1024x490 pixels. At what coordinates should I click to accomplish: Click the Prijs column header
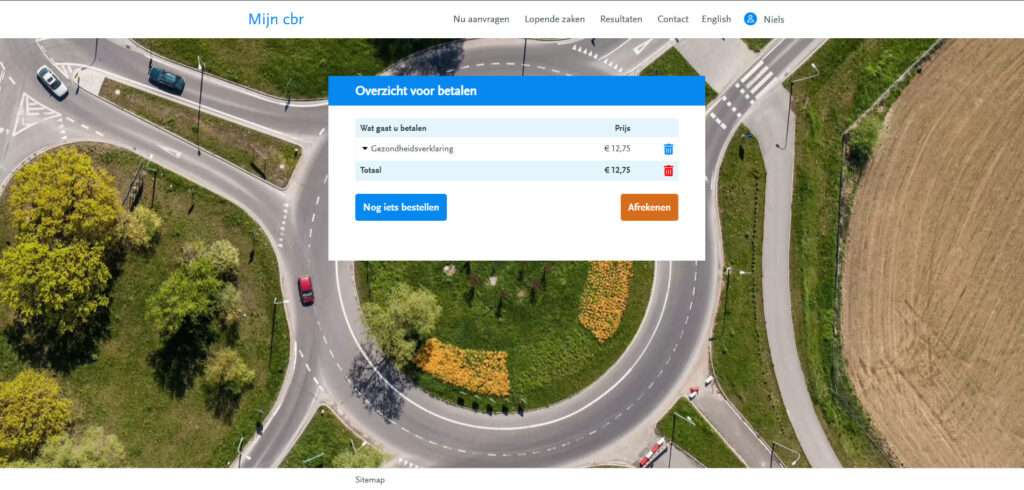[622, 128]
